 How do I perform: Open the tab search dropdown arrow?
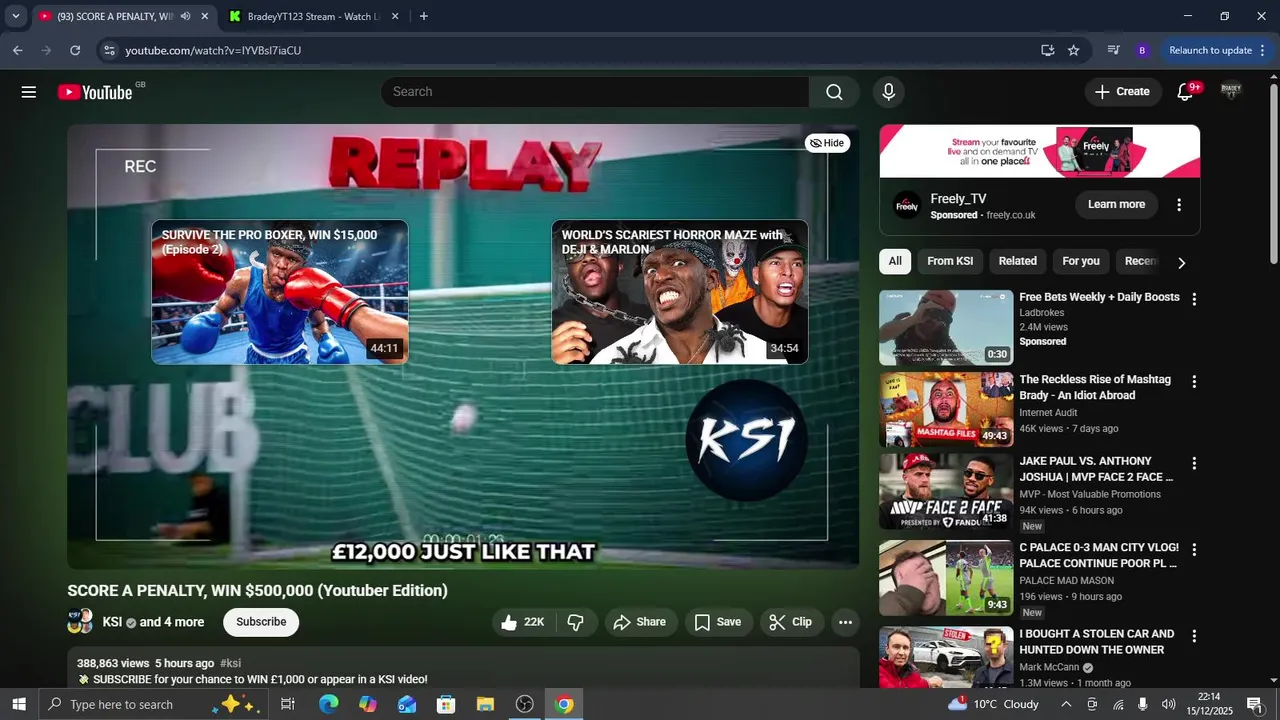click(15, 16)
